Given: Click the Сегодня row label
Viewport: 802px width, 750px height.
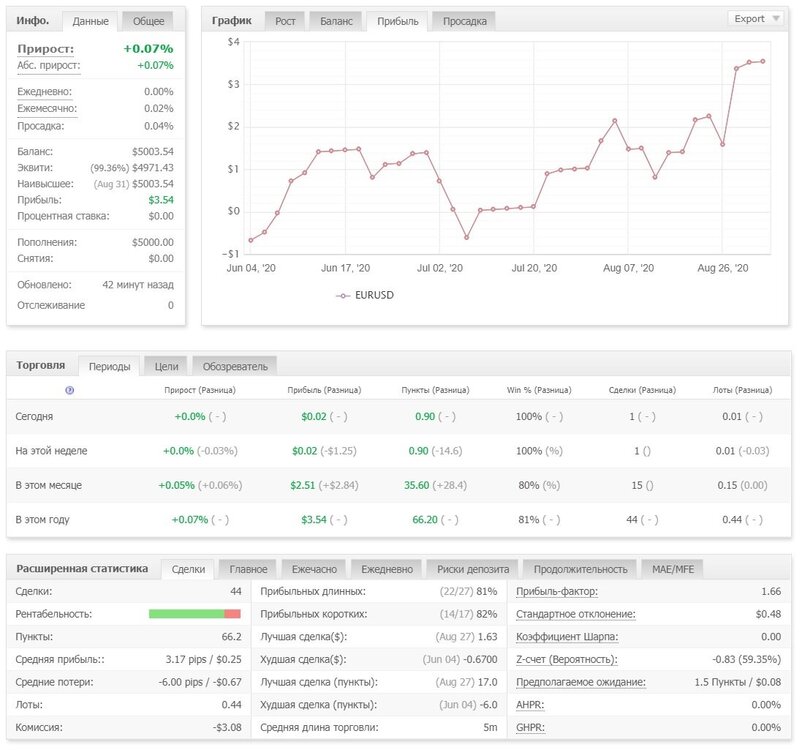Looking at the screenshot, I should pyautogui.click(x=34, y=416).
